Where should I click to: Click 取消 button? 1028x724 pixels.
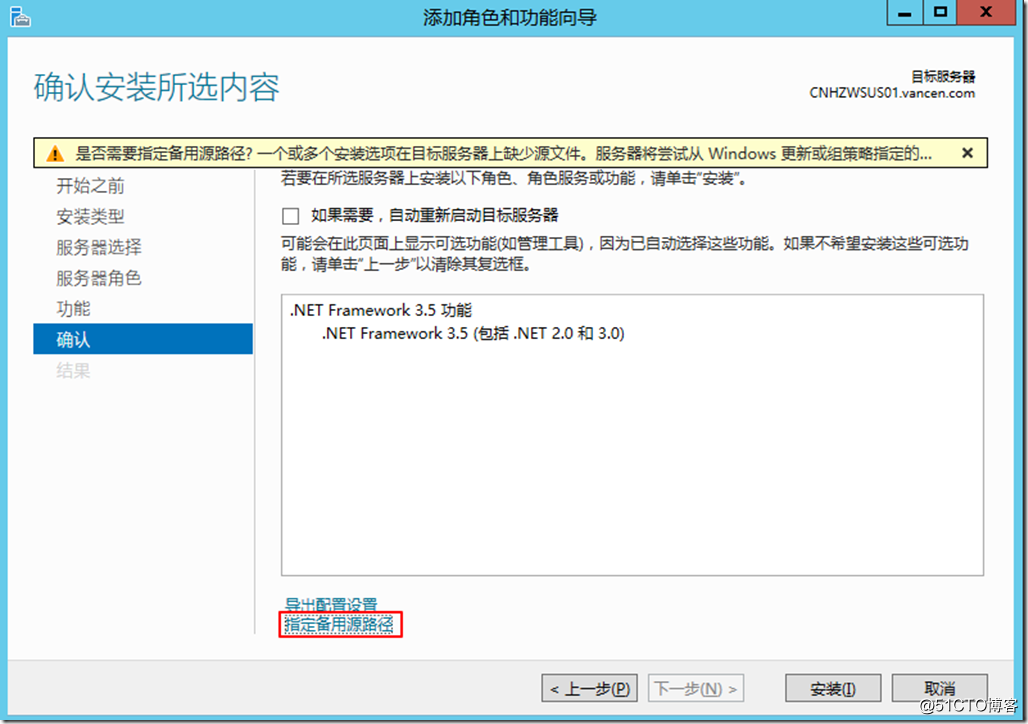[x=939, y=689]
